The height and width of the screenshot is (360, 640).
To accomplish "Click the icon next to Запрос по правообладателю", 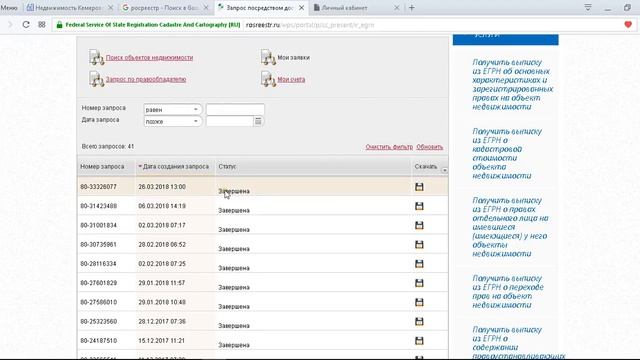I will pyautogui.click(x=96, y=79).
